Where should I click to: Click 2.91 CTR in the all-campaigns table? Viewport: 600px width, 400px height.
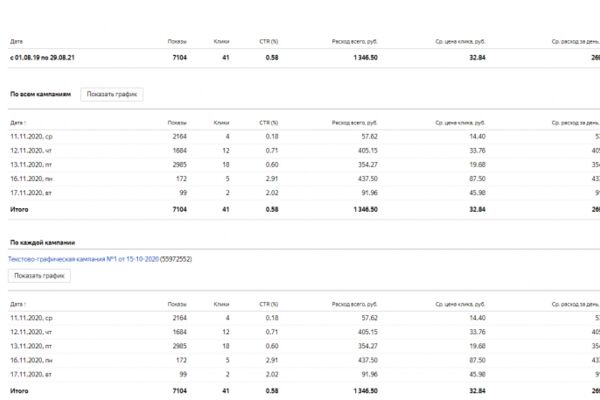click(x=272, y=179)
